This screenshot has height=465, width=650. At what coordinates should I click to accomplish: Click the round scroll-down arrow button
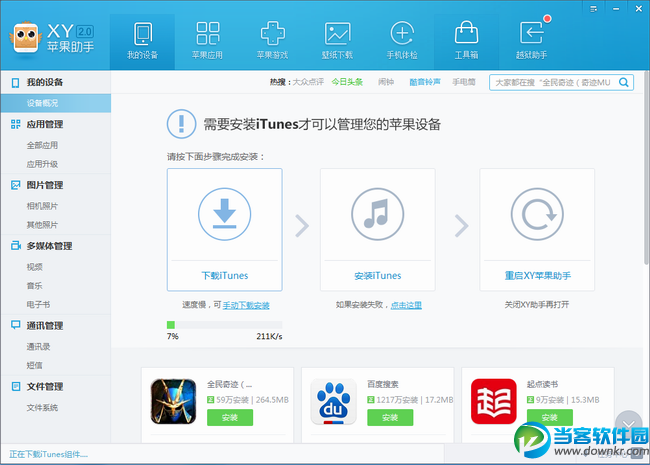[629, 424]
